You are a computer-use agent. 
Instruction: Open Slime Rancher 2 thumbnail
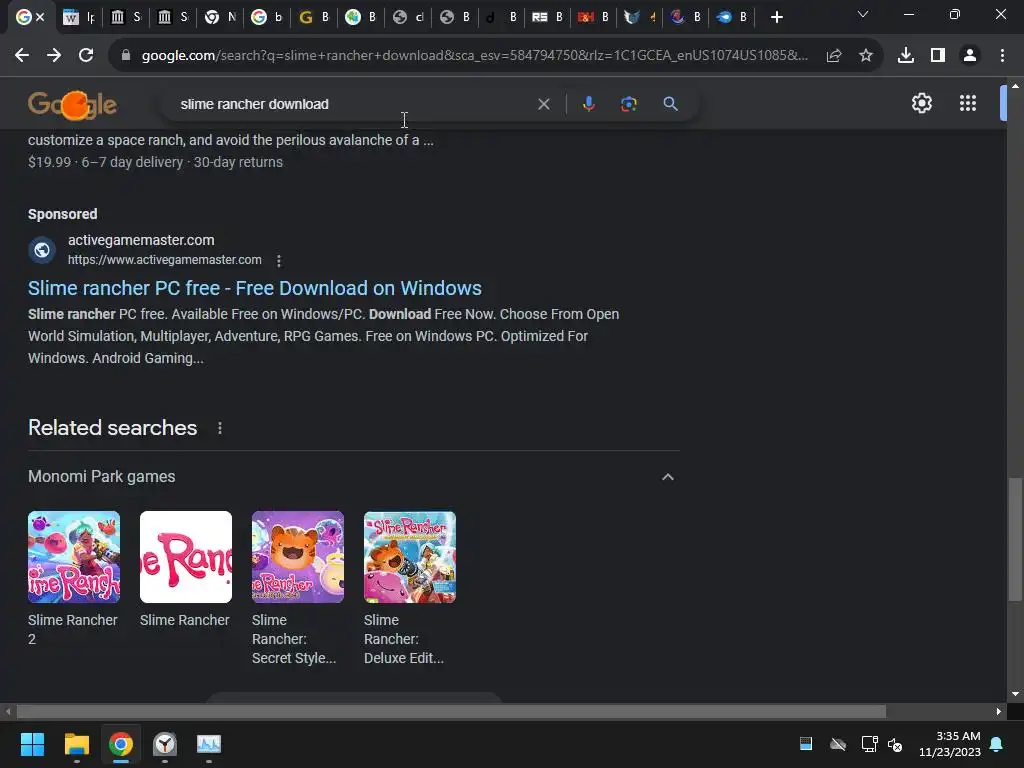[74, 556]
